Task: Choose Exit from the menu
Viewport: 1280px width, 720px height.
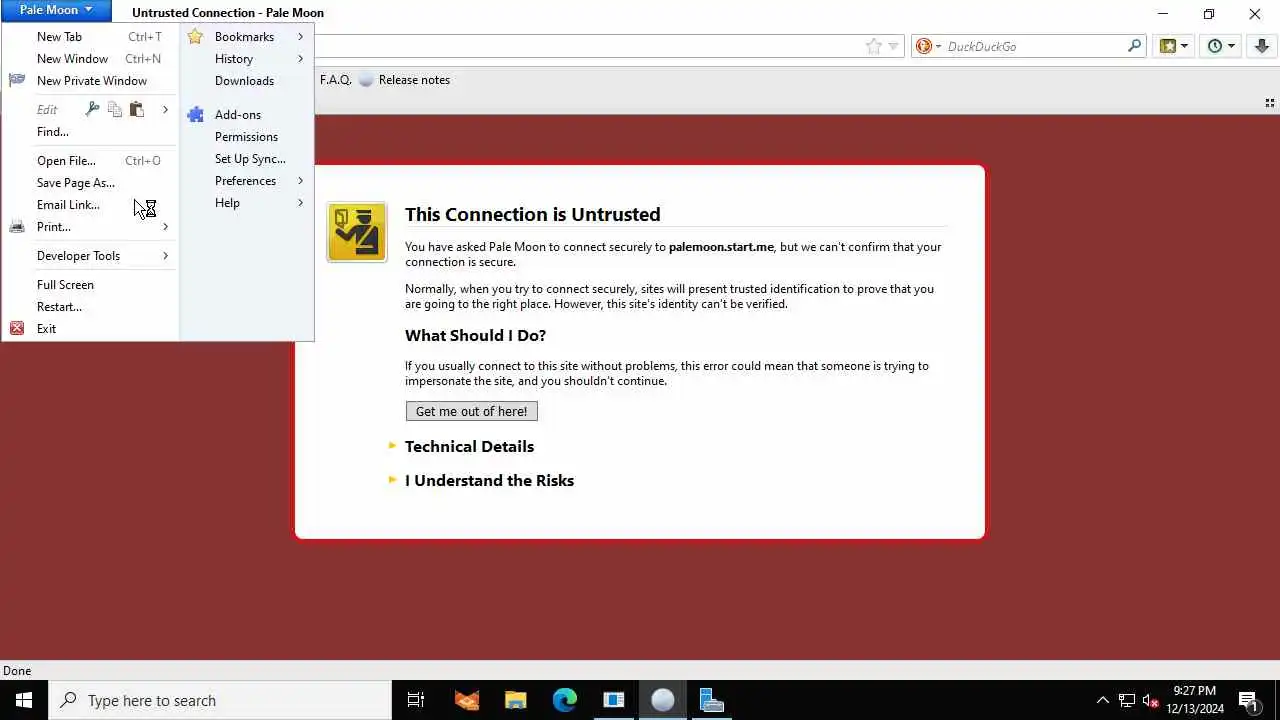Action: pos(91,329)
